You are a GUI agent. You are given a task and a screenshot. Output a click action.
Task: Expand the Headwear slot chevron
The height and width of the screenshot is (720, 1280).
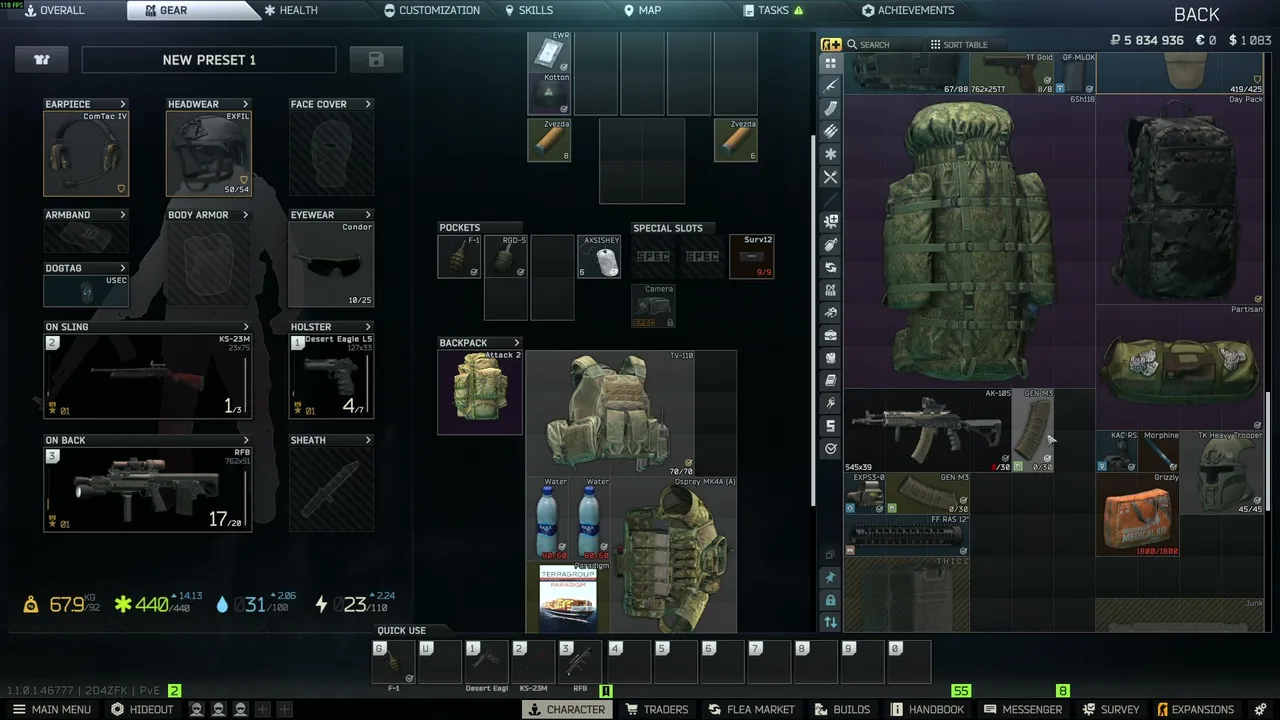click(x=245, y=104)
